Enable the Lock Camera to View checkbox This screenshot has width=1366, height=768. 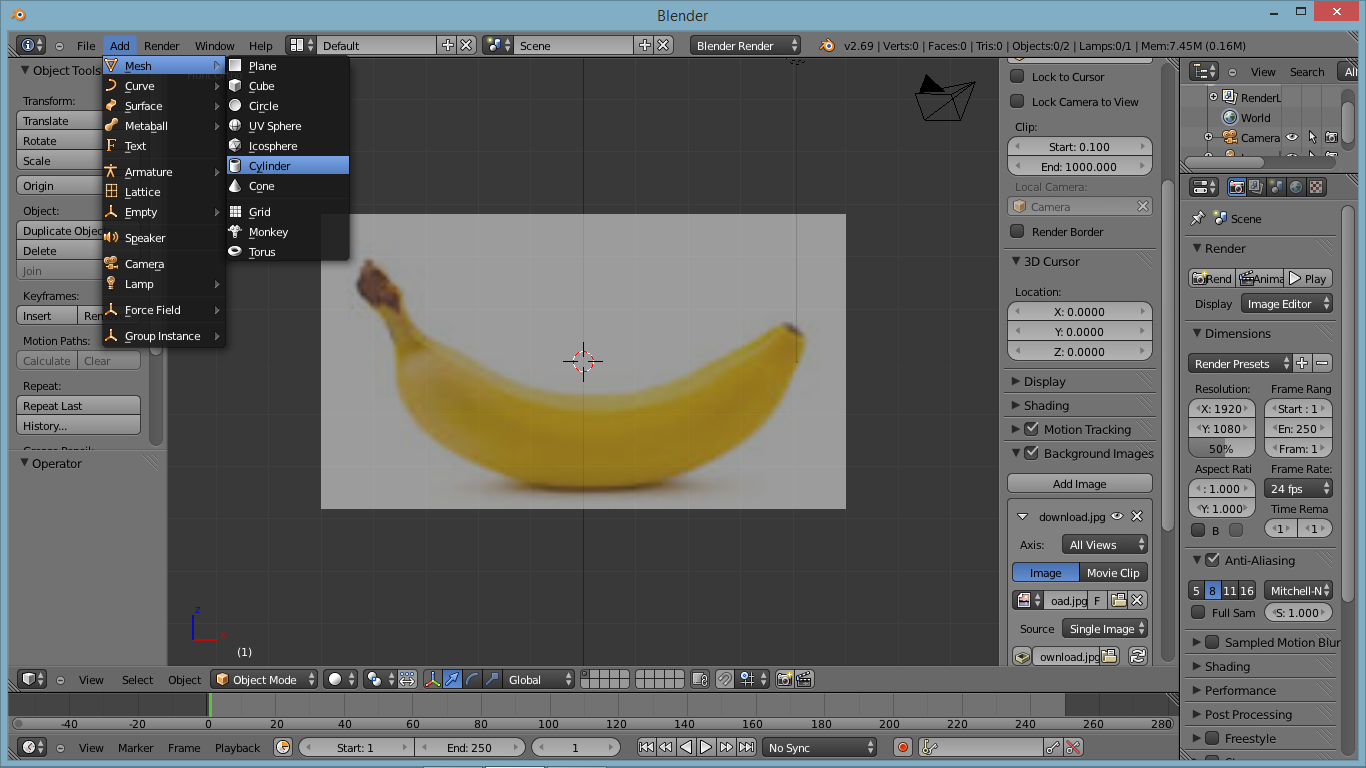point(1017,102)
